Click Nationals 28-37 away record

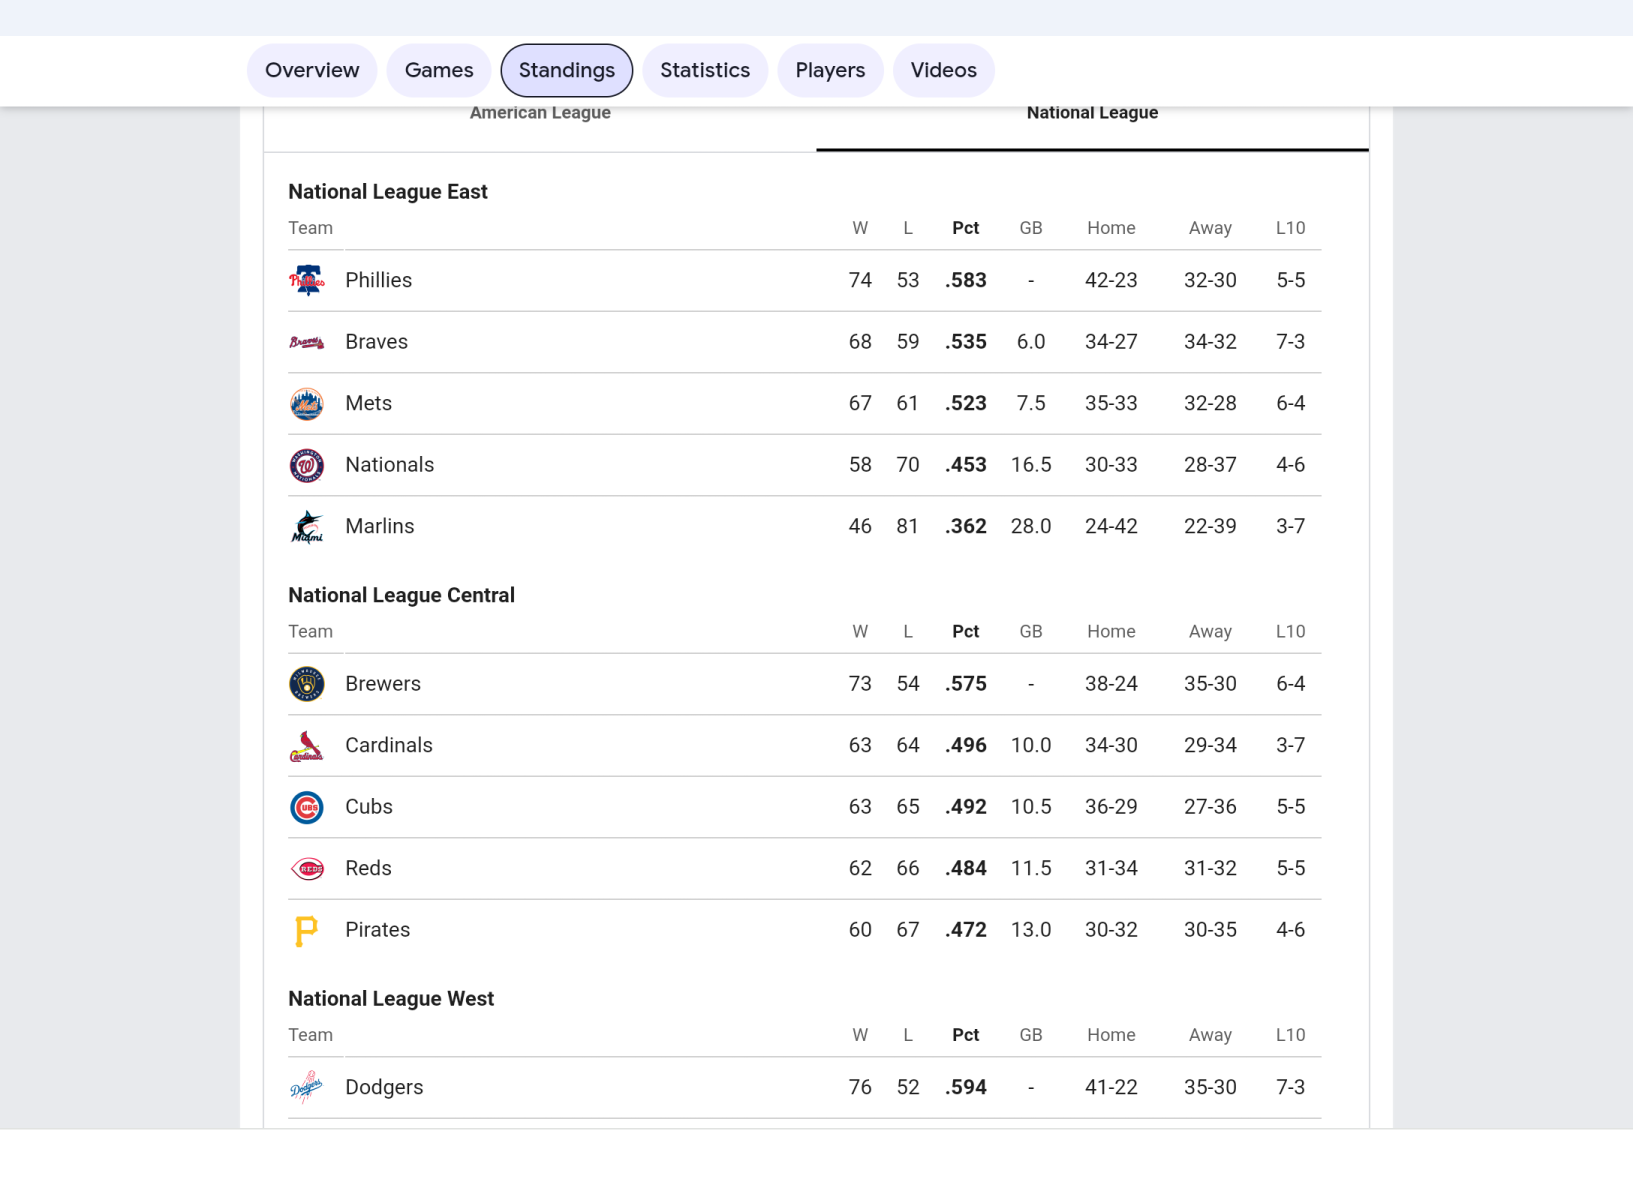[1210, 465]
